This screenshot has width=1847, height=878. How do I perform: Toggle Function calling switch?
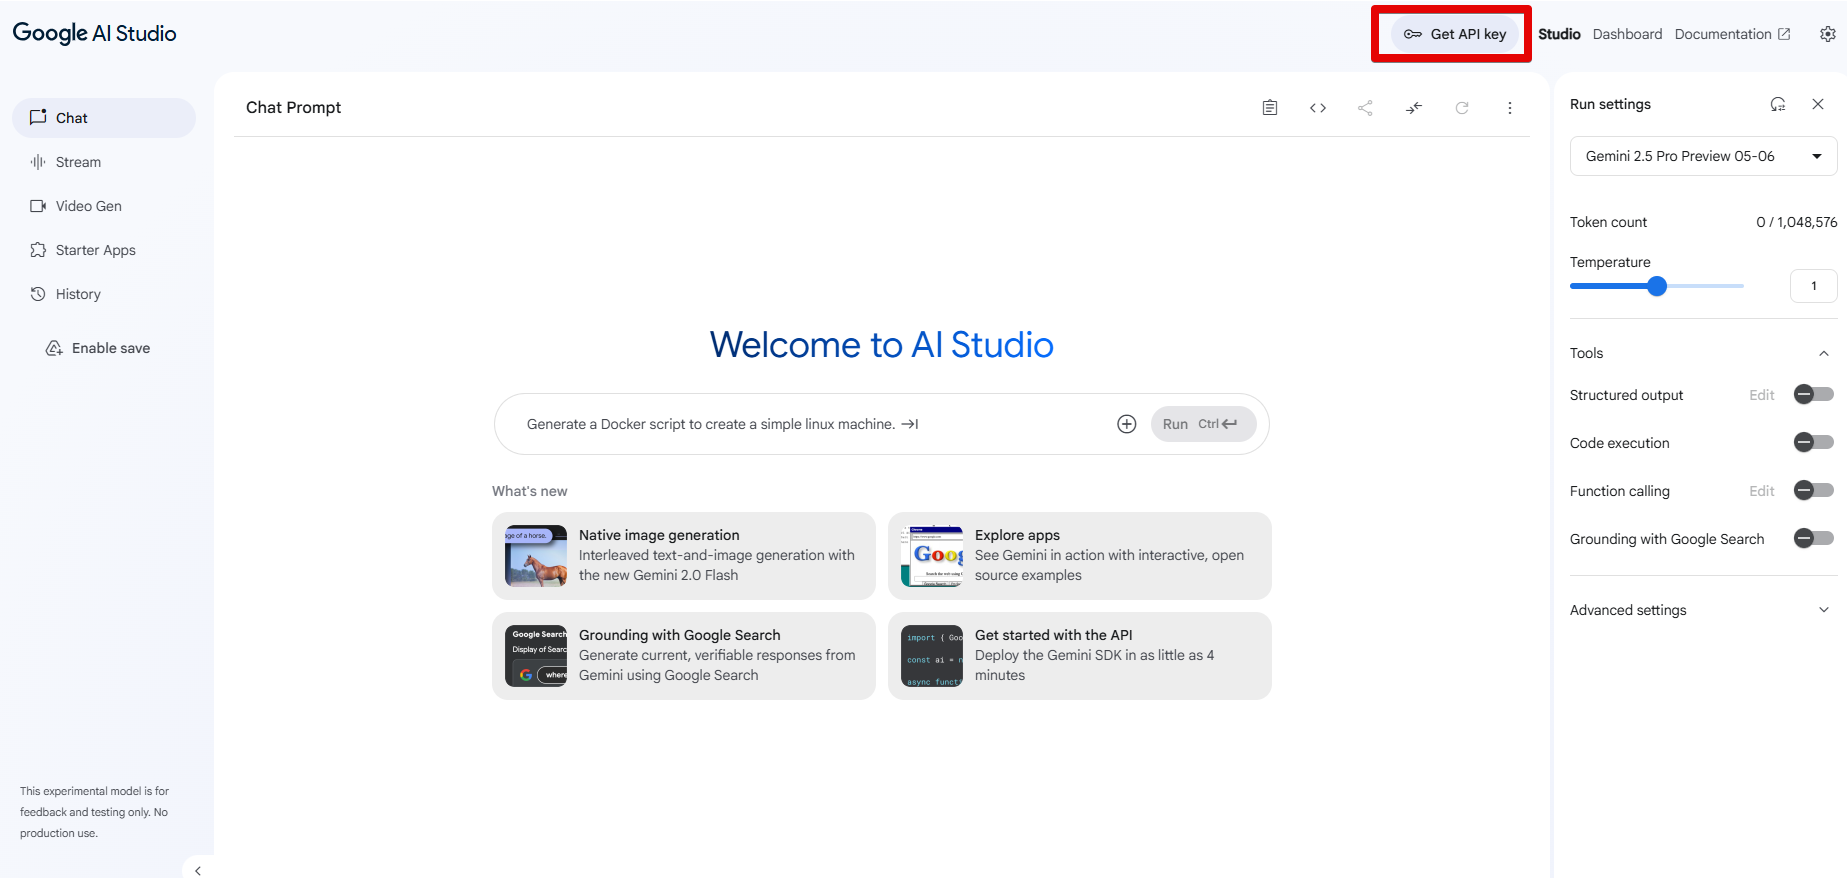click(x=1813, y=490)
